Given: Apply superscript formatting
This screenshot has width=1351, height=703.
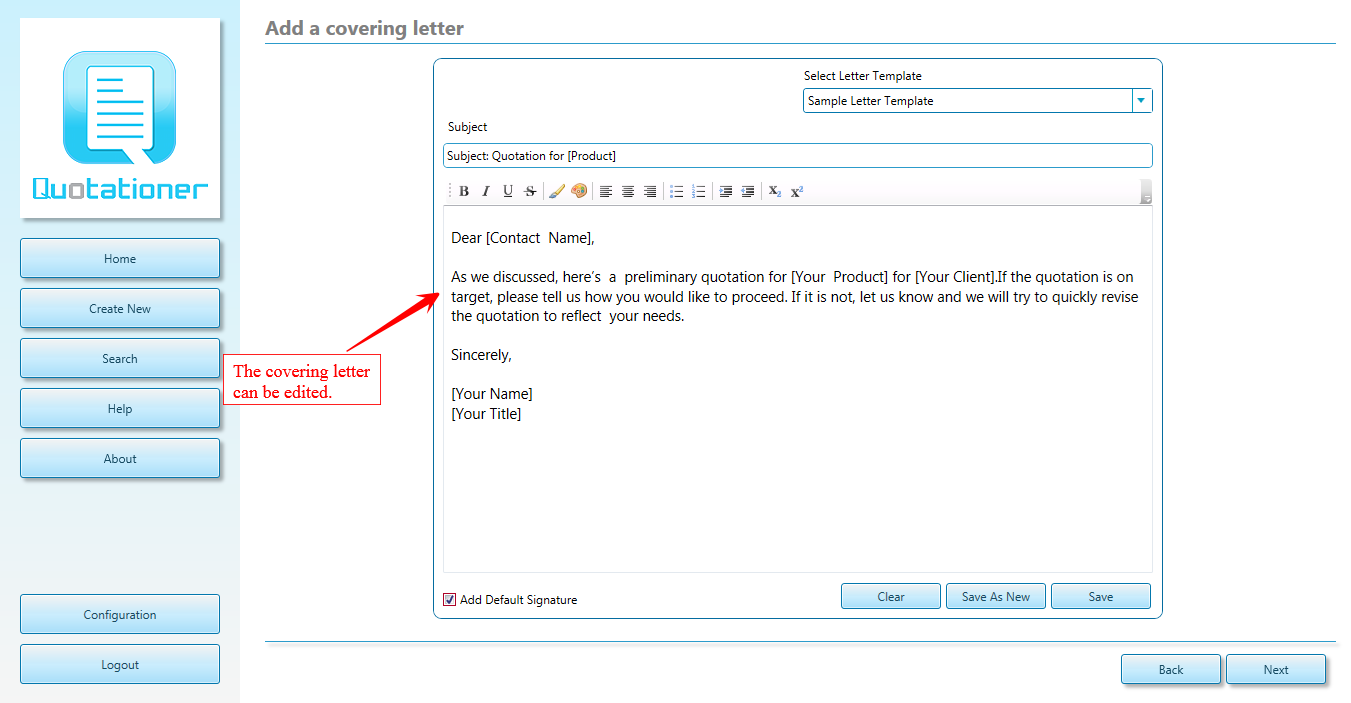Looking at the screenshot, I should pyautogui.click(x=797, y=191).
